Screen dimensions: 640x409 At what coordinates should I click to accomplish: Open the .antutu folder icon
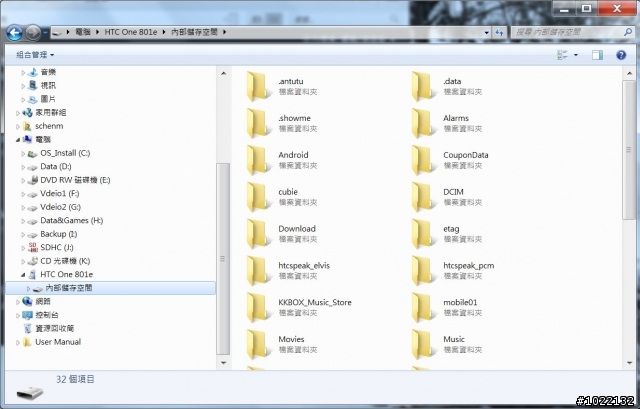[258, 86]
